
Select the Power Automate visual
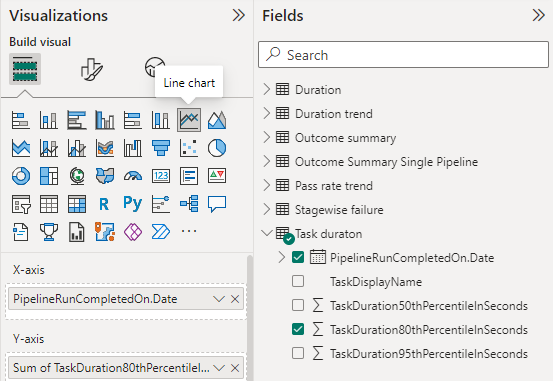(x=161, y=232)
